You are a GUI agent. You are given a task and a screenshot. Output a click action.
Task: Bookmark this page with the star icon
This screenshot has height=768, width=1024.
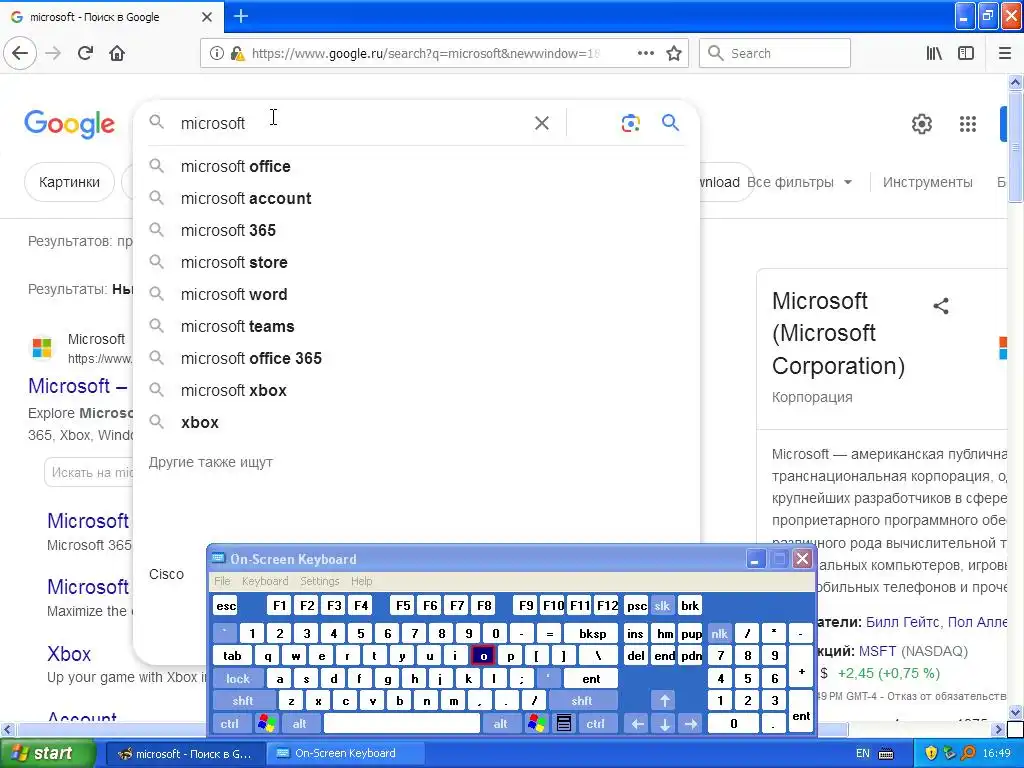point(674,53)
